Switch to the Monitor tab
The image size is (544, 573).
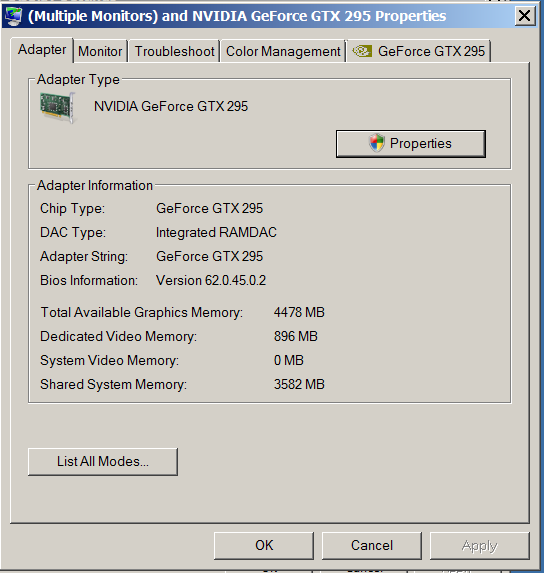pyautogui.click(x=100, y=51)
